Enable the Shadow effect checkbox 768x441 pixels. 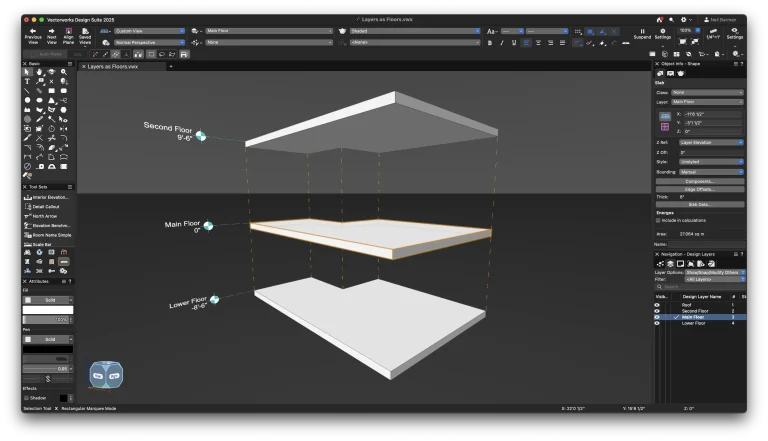click(x=27, y=397)
